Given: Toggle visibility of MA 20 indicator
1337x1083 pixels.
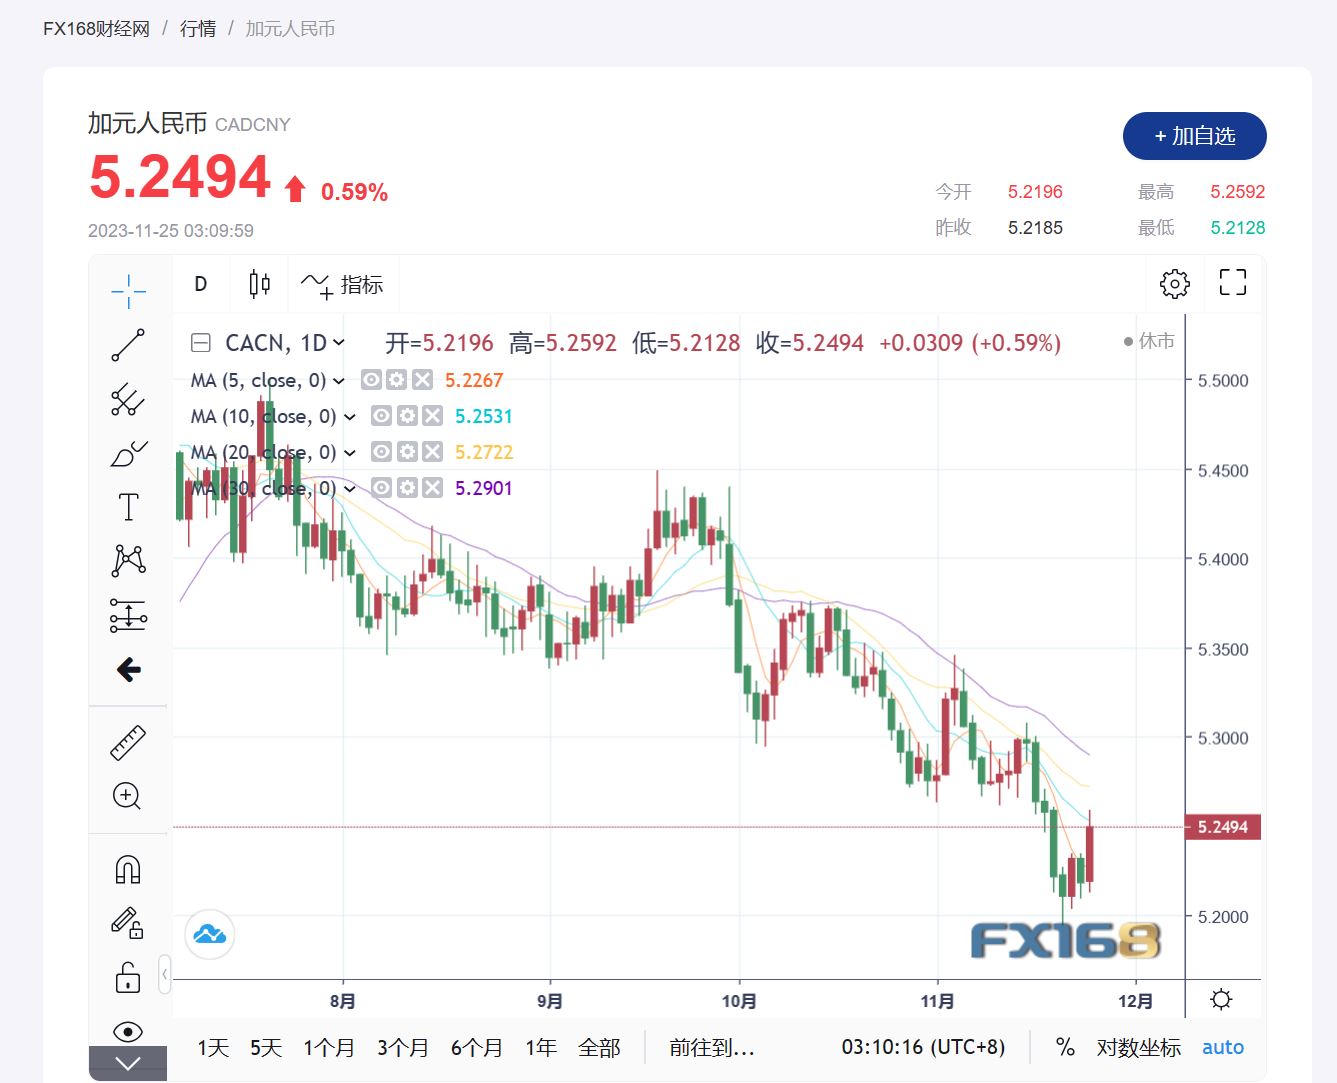Looking at the screenshot, I should (x=381, y=452).
